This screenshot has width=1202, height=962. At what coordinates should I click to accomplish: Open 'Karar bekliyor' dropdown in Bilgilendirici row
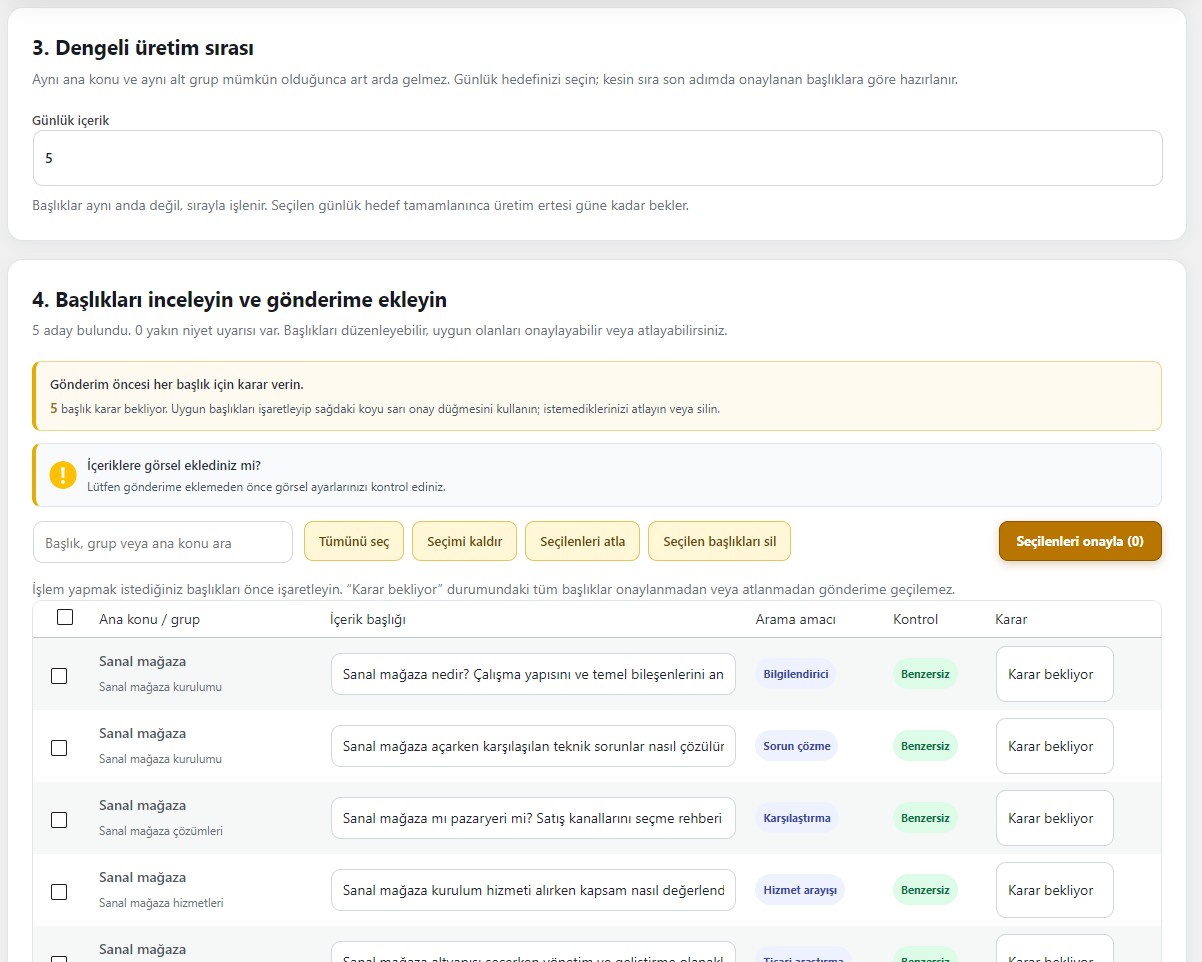[x=1054, y=674]
